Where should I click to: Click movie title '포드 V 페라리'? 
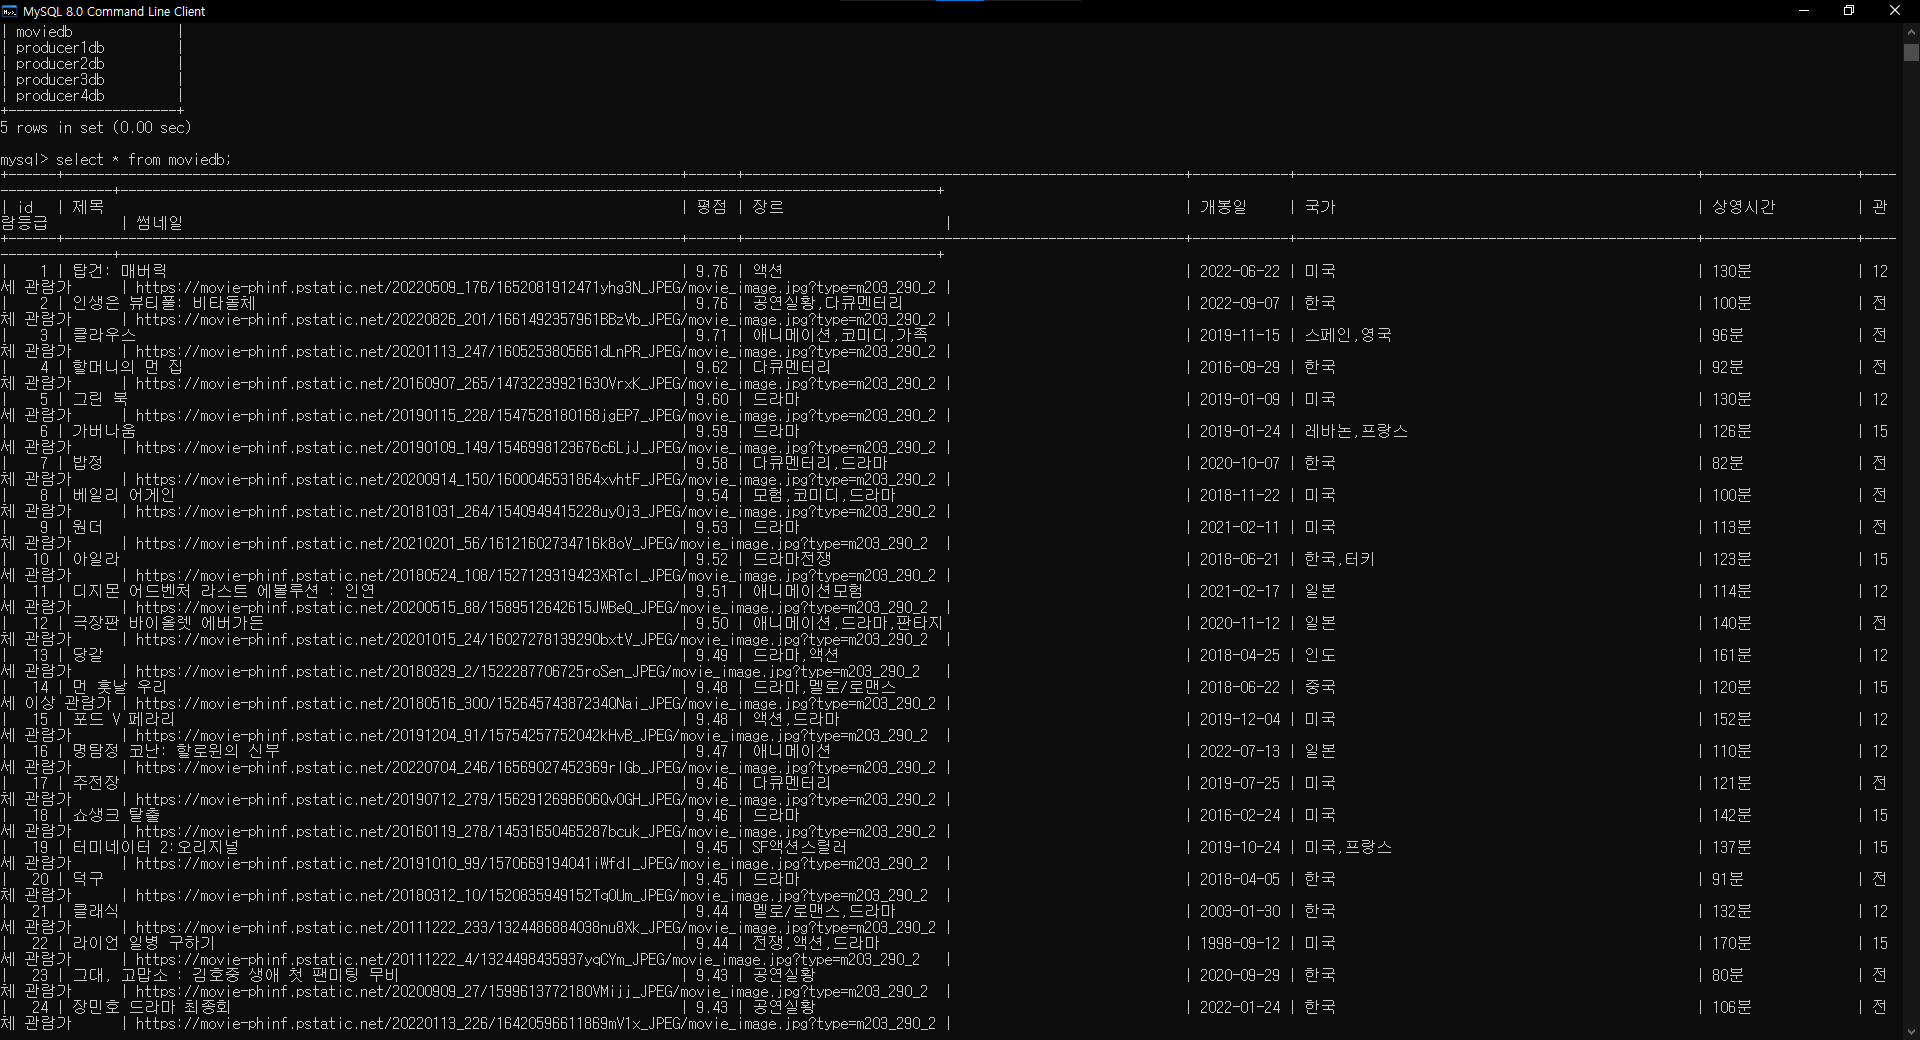pyautogui.click(x=124, y=719)
